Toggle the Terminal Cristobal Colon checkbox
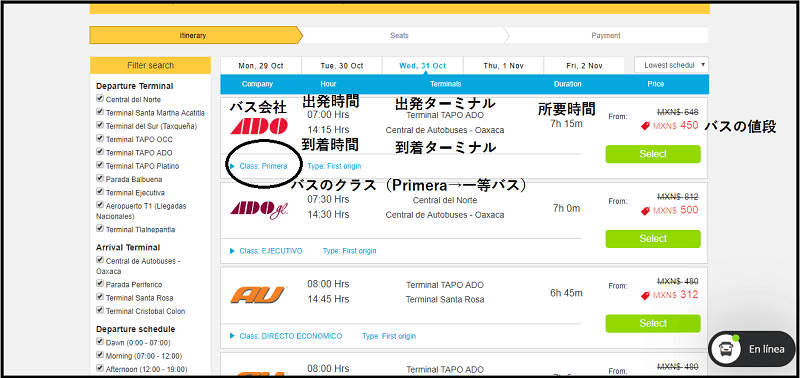Viewport: 800px width, 378px height. [100, 311]
